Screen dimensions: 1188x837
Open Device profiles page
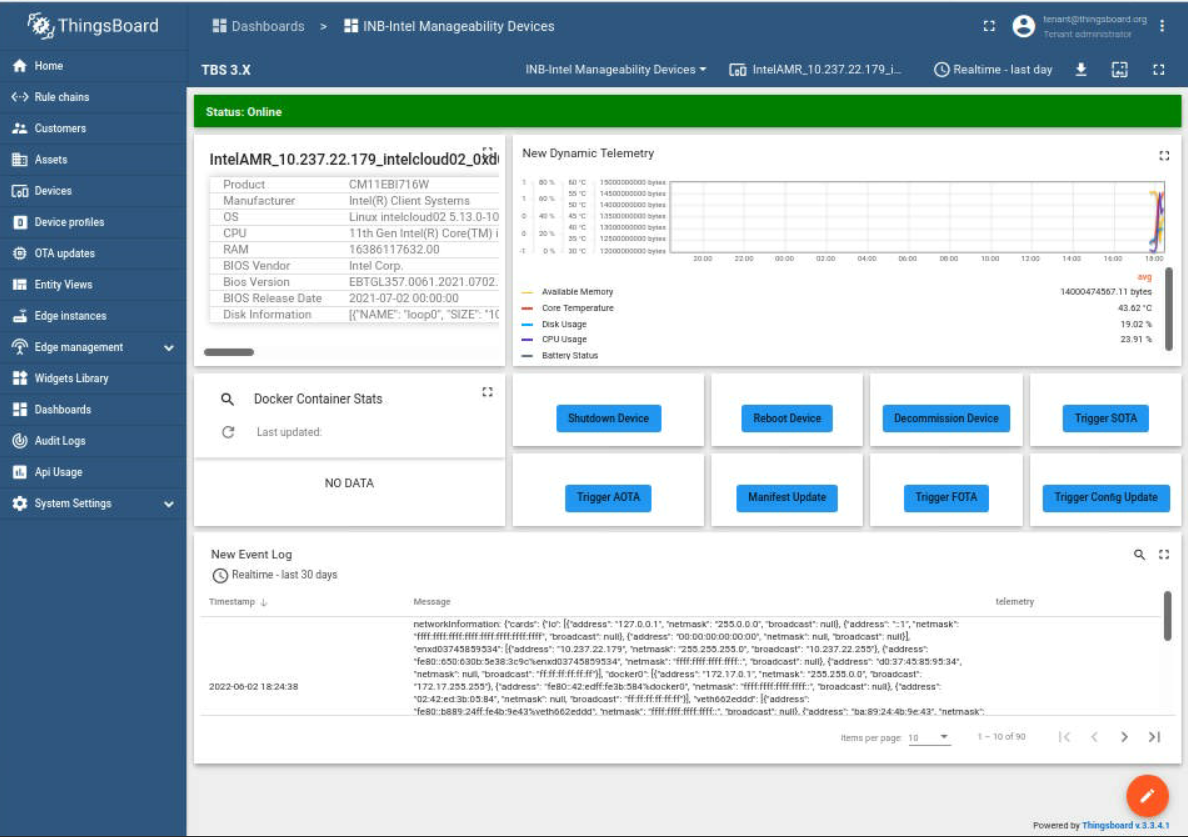pos(93,222)
